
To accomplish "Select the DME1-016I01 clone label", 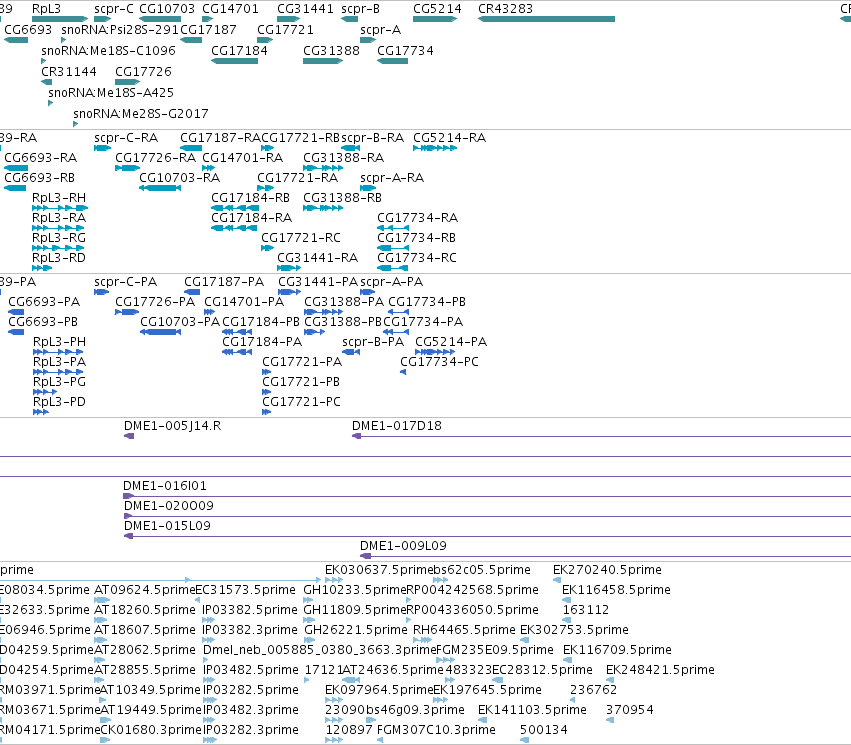I will point(165,486).
